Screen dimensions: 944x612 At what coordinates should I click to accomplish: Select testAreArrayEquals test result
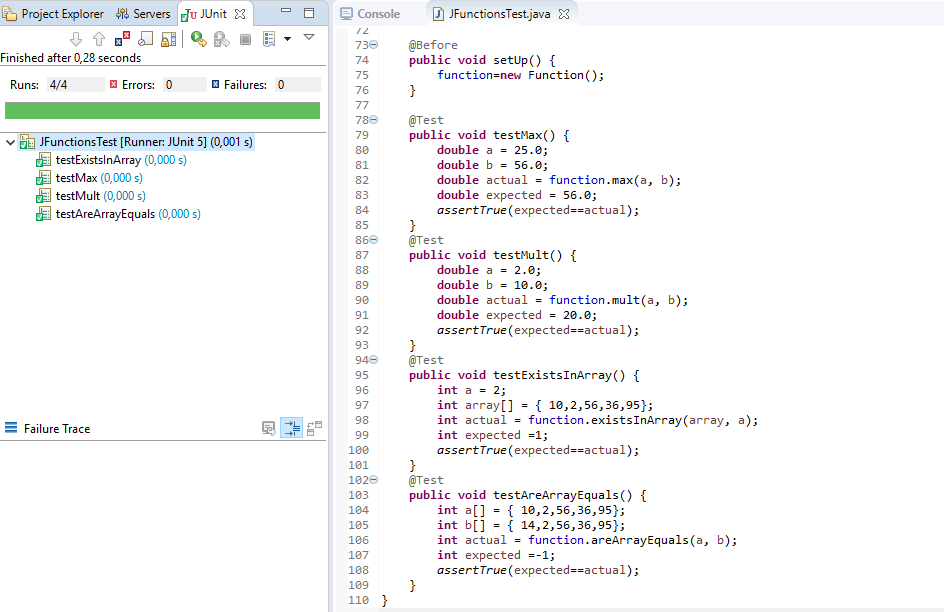click(105, 214)
